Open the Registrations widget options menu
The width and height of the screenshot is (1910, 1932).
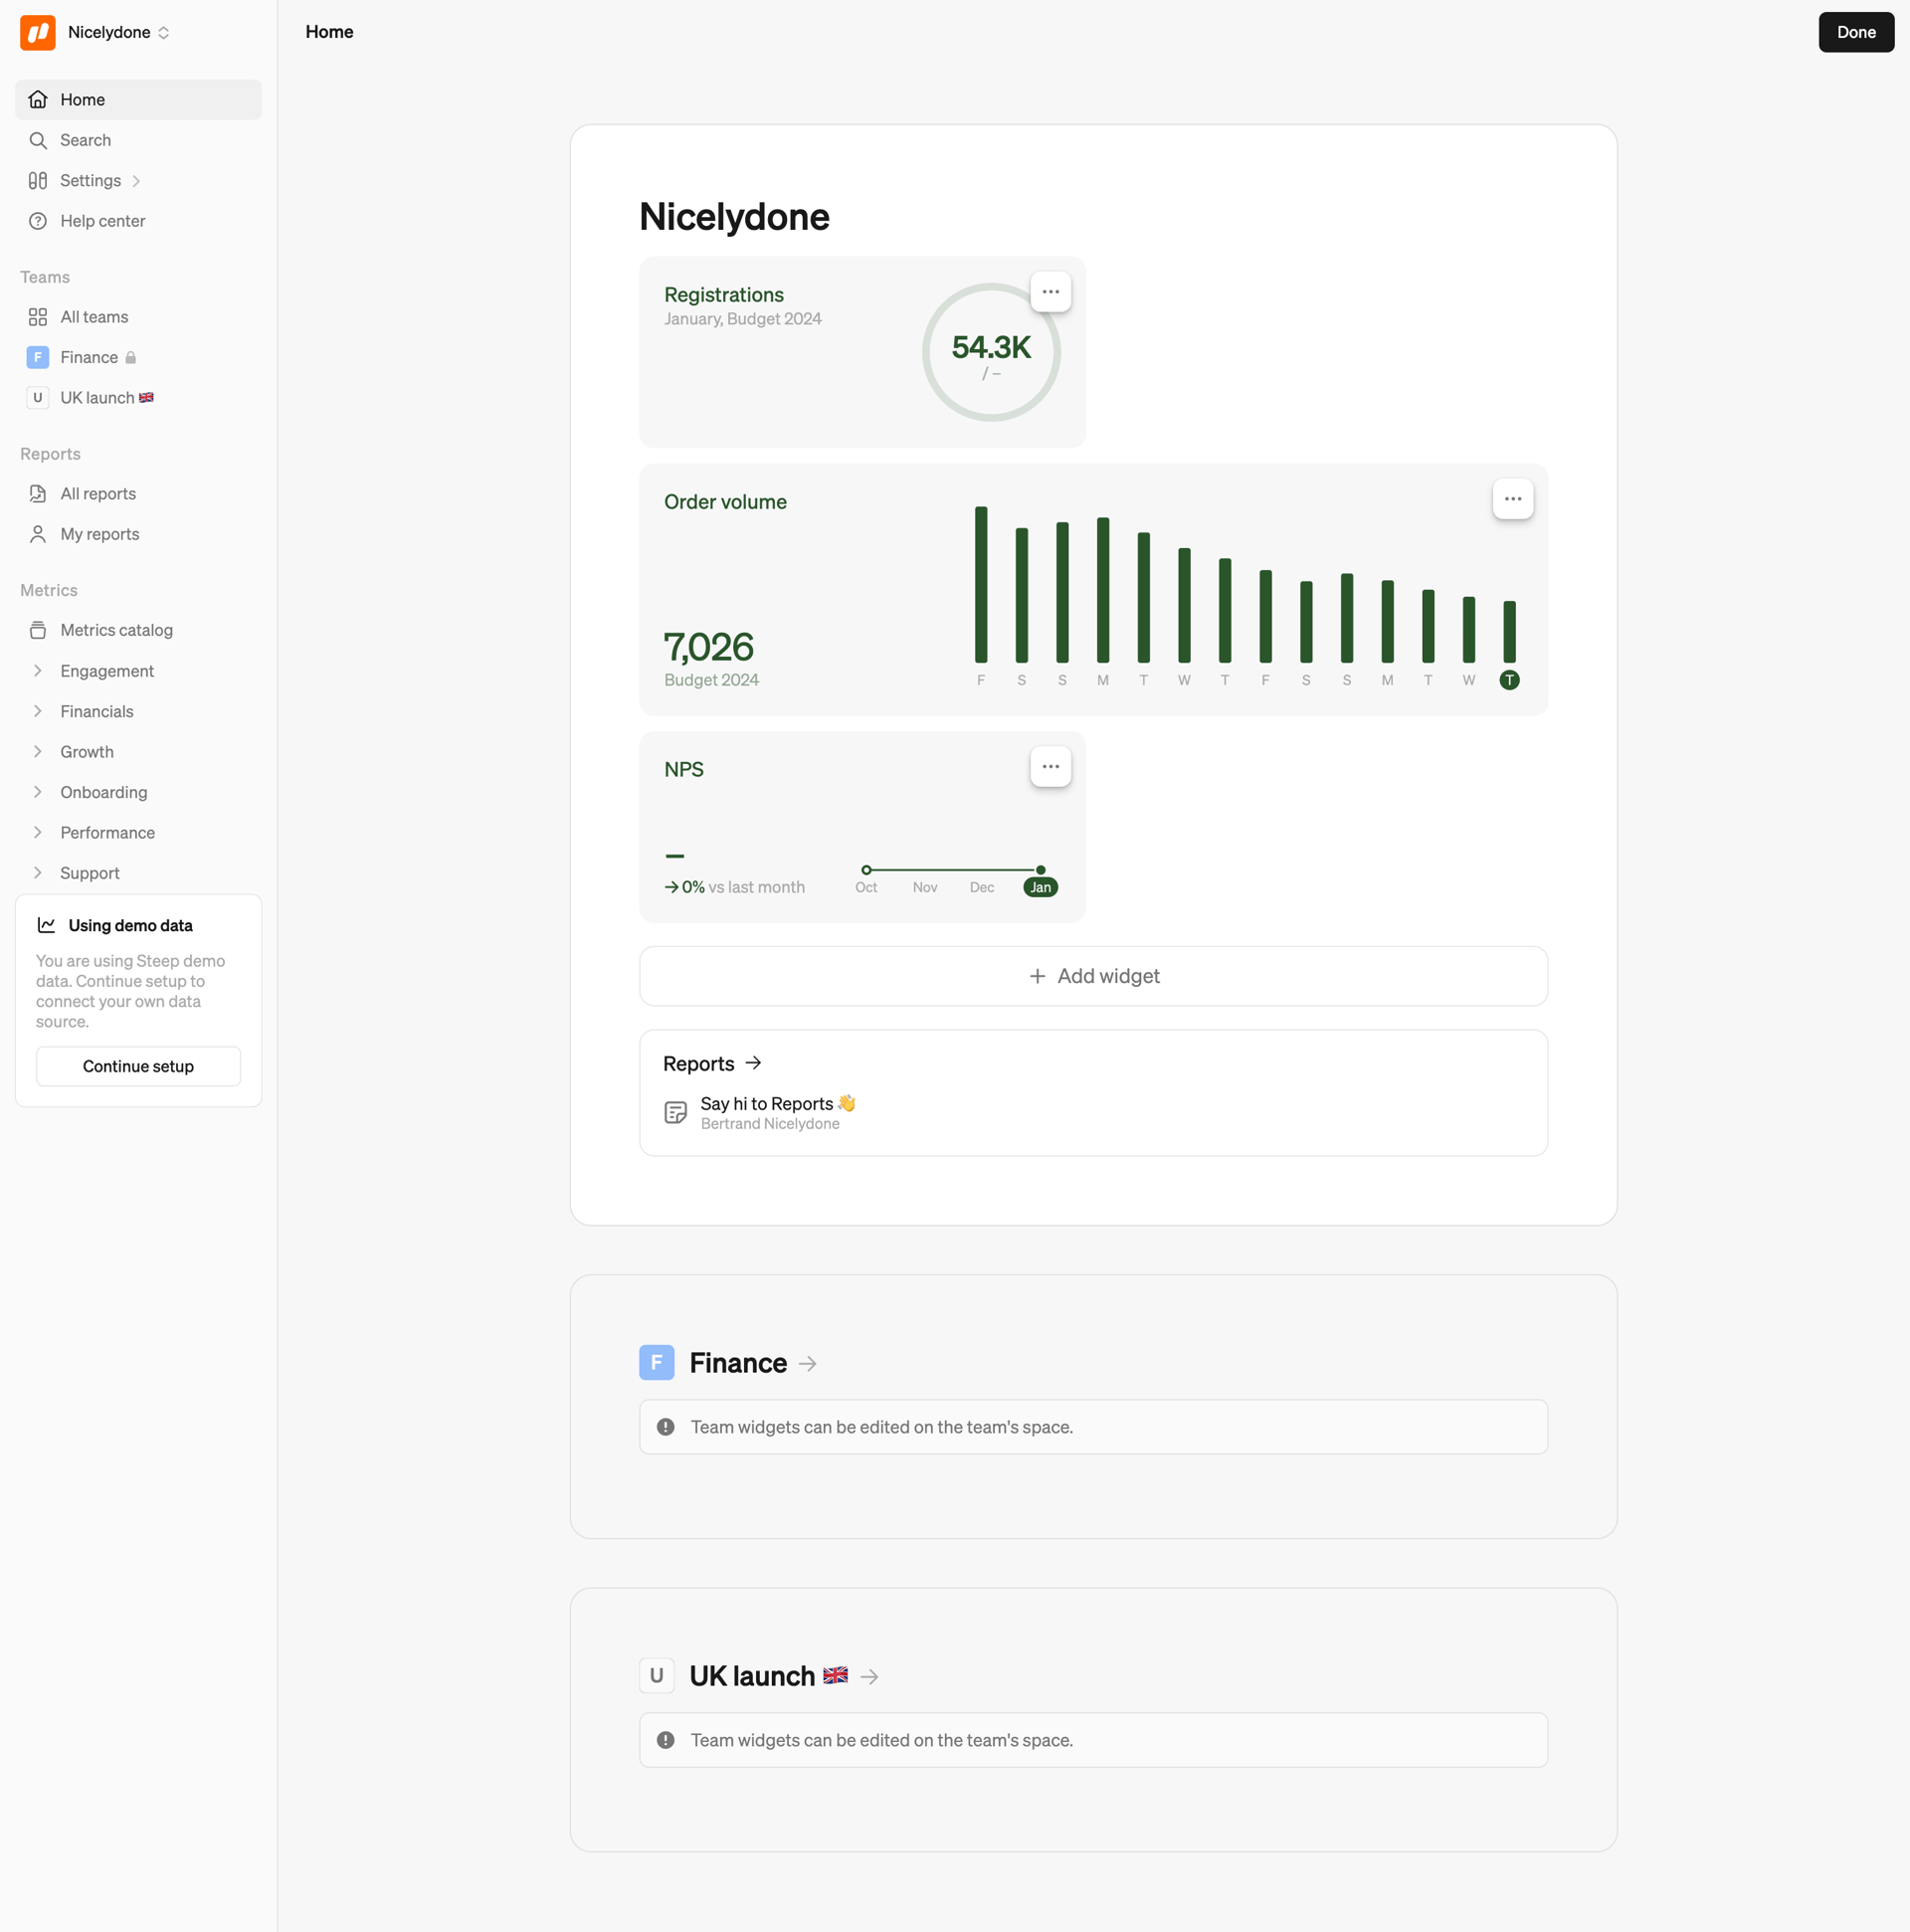(x=1050, y=291)
